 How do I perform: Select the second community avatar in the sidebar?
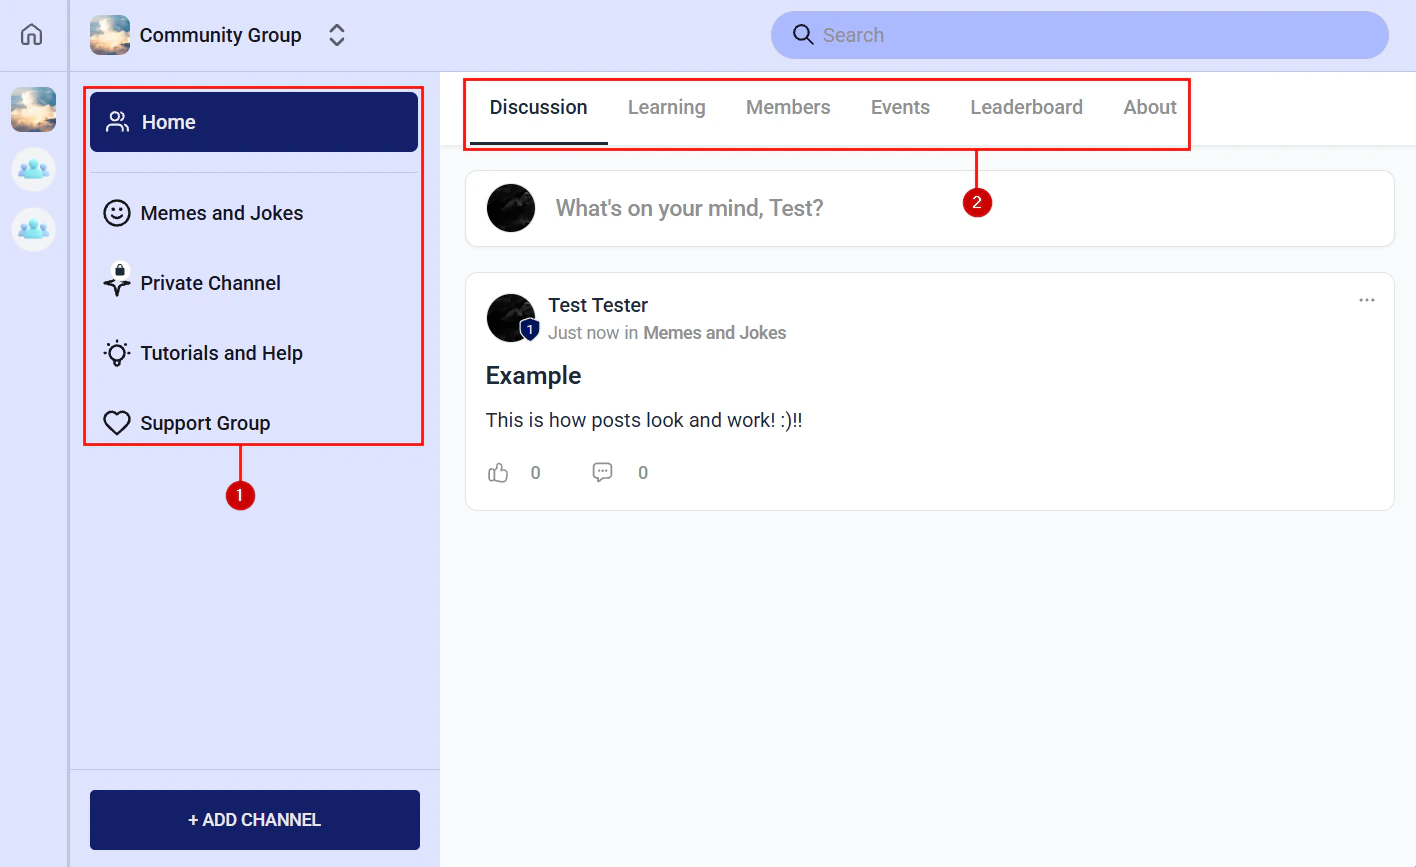pos(33,169)
